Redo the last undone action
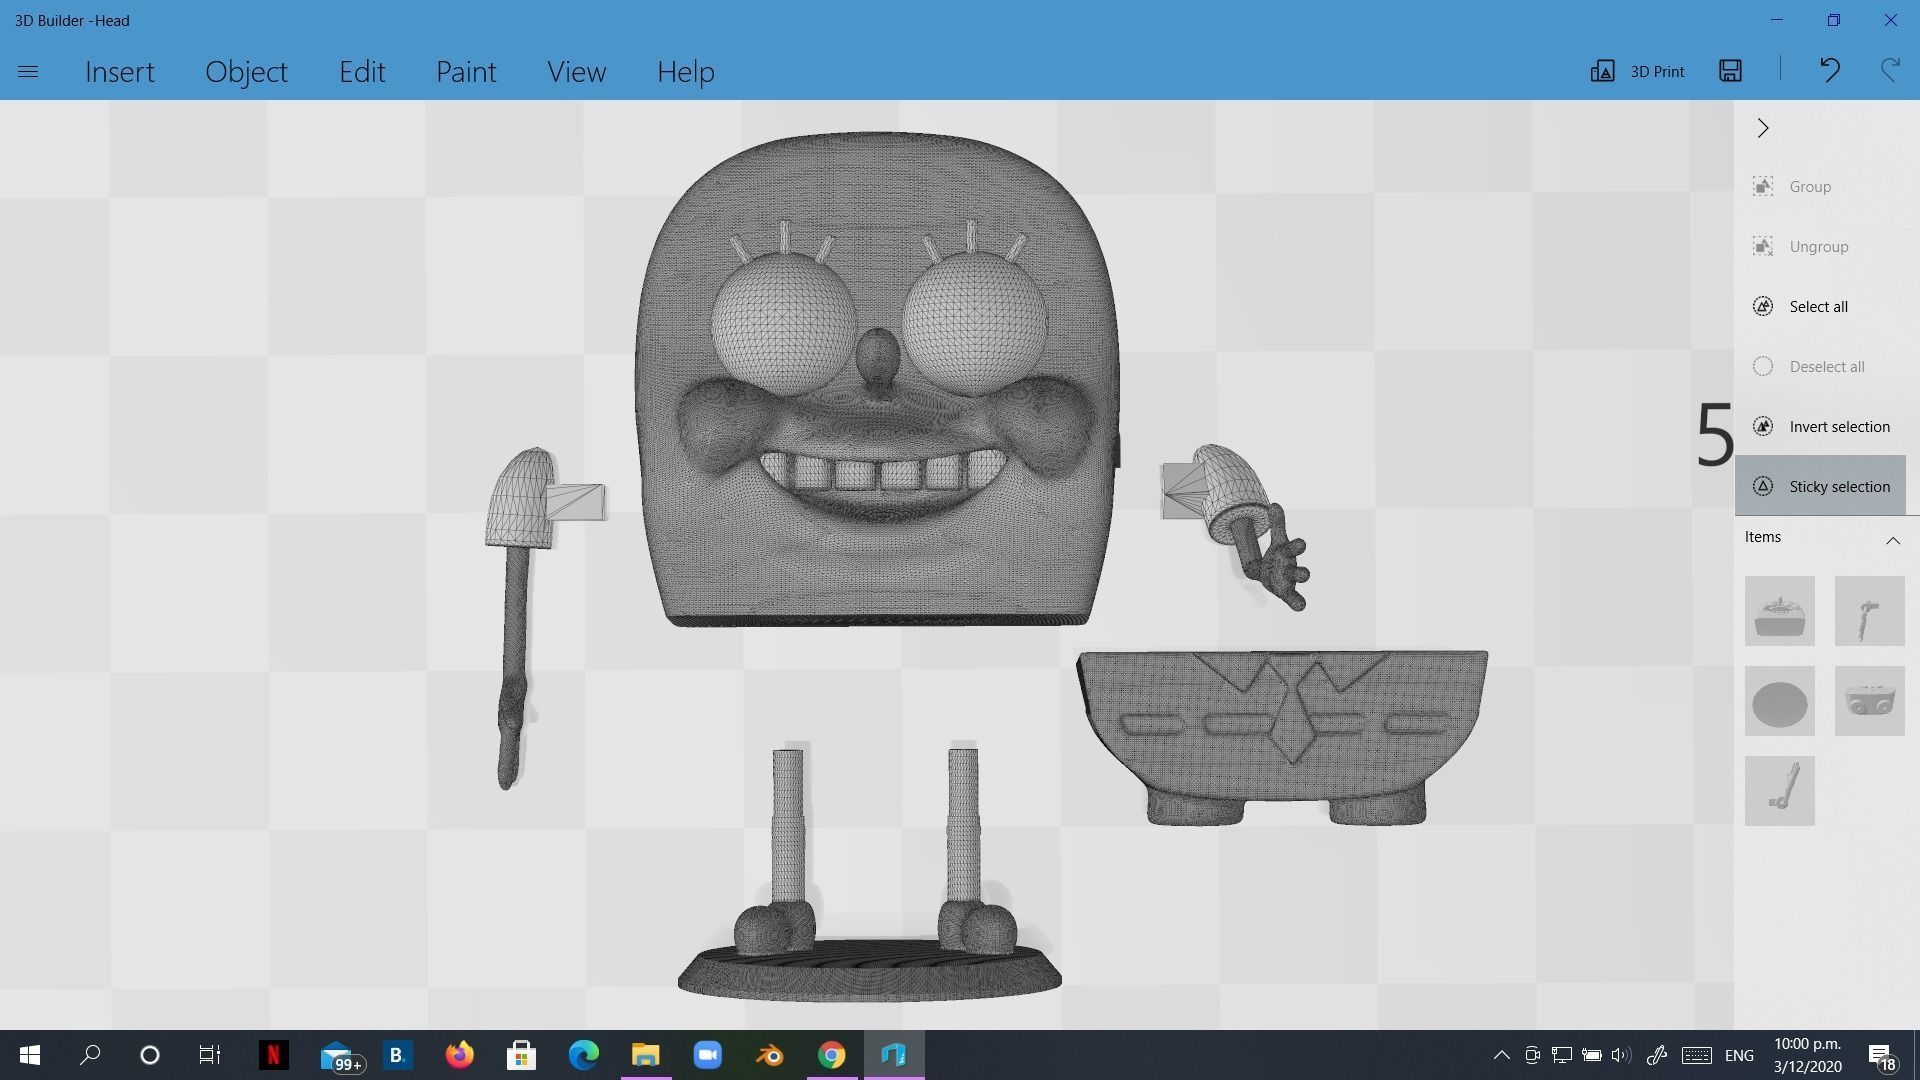 (1890, 70)
